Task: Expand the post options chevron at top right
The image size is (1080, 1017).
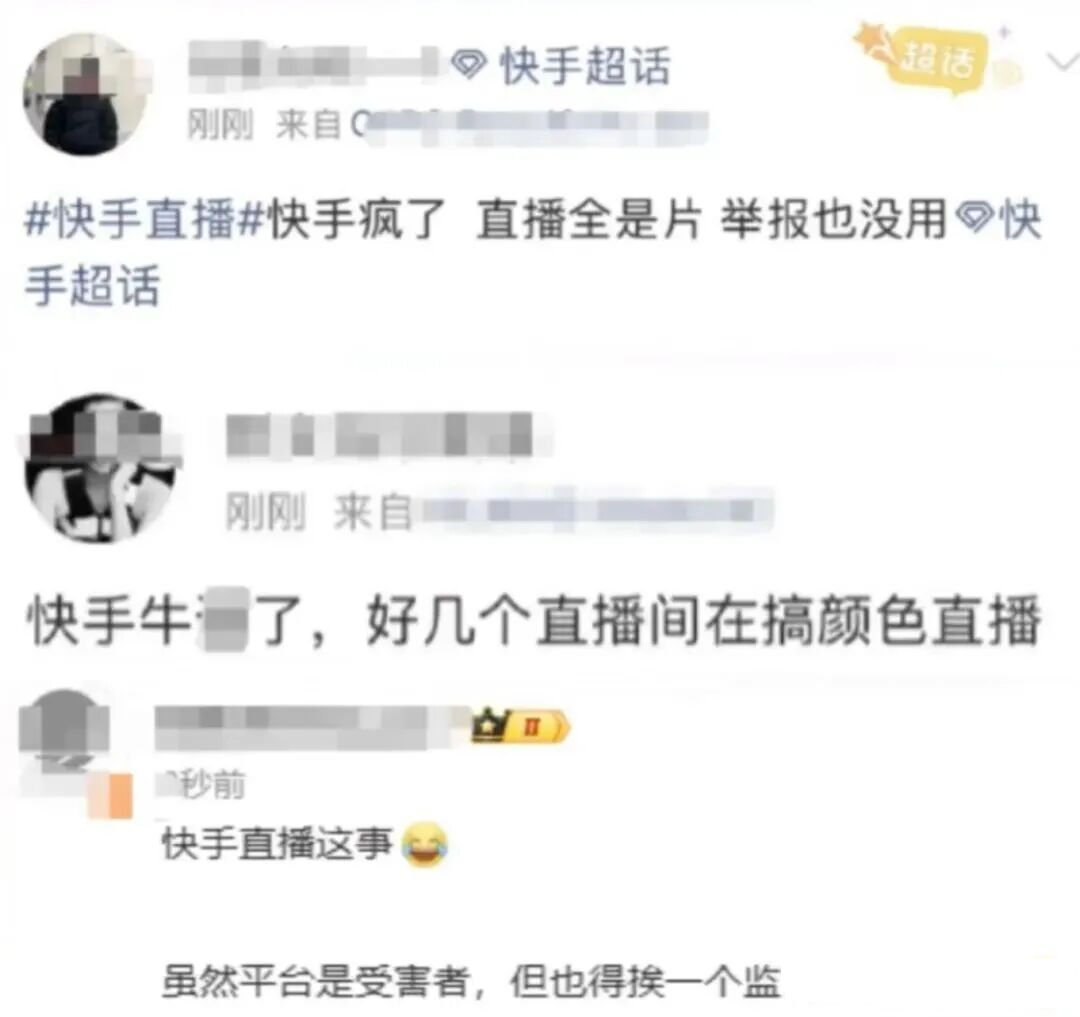Action: point(1063,62)
